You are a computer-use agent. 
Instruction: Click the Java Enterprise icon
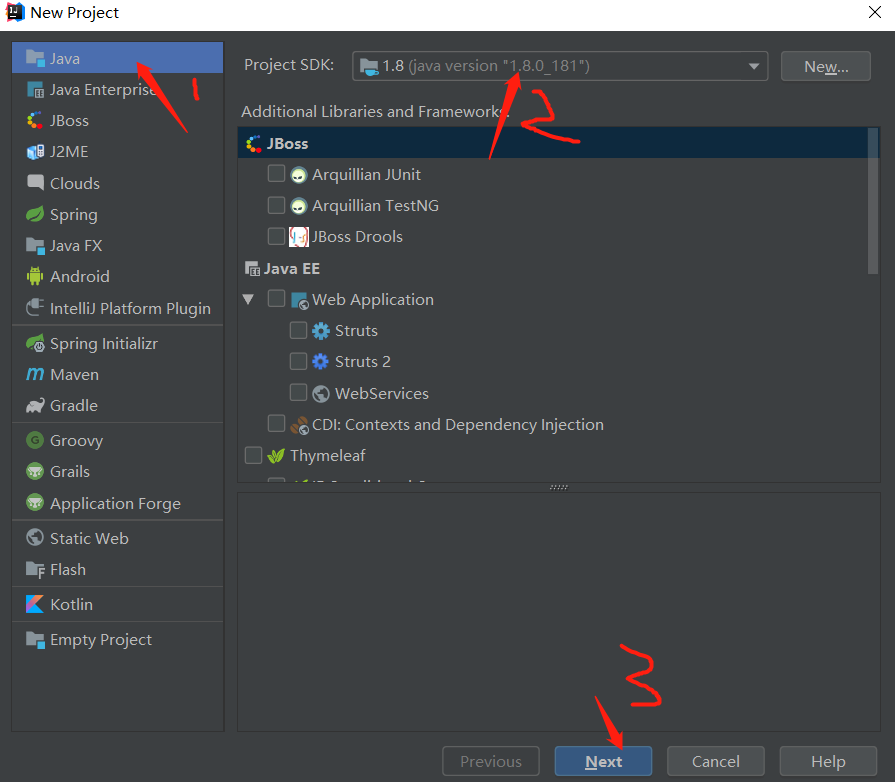click(x=35, y=90)
